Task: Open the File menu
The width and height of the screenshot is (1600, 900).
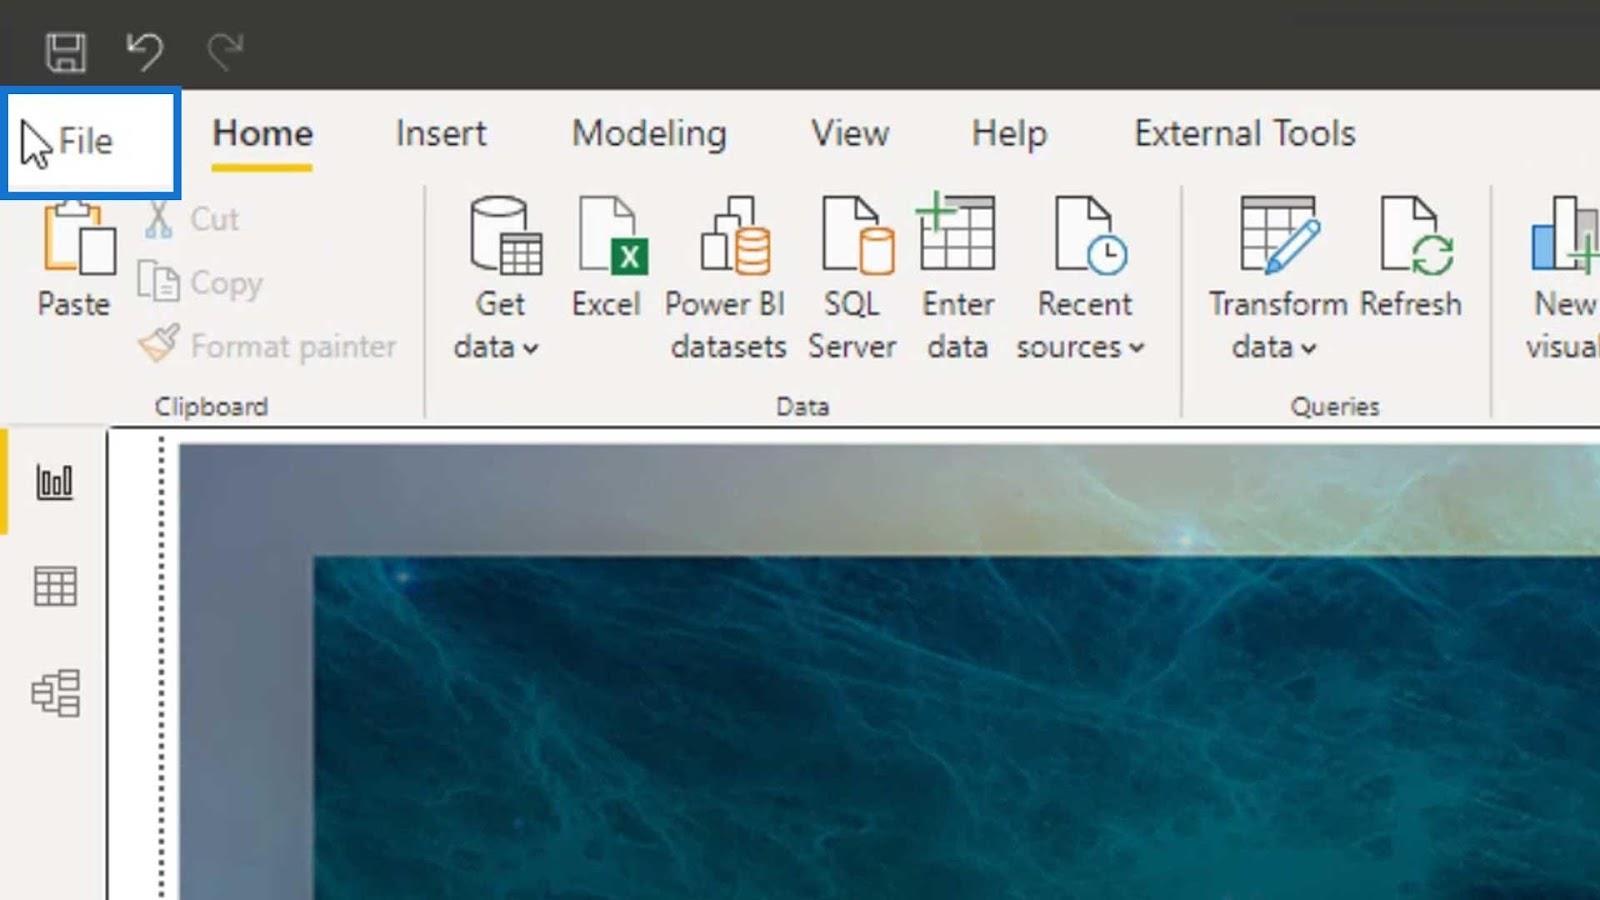Action: click(90, 141)
